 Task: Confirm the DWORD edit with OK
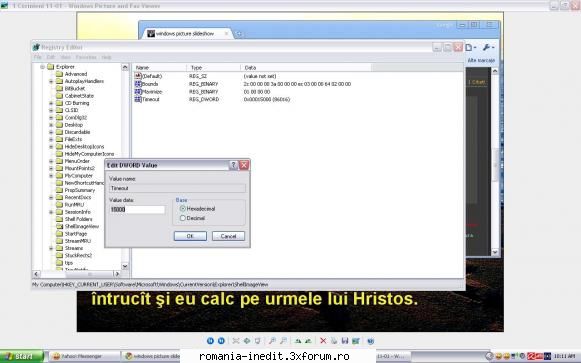click(x=190, y=236)
